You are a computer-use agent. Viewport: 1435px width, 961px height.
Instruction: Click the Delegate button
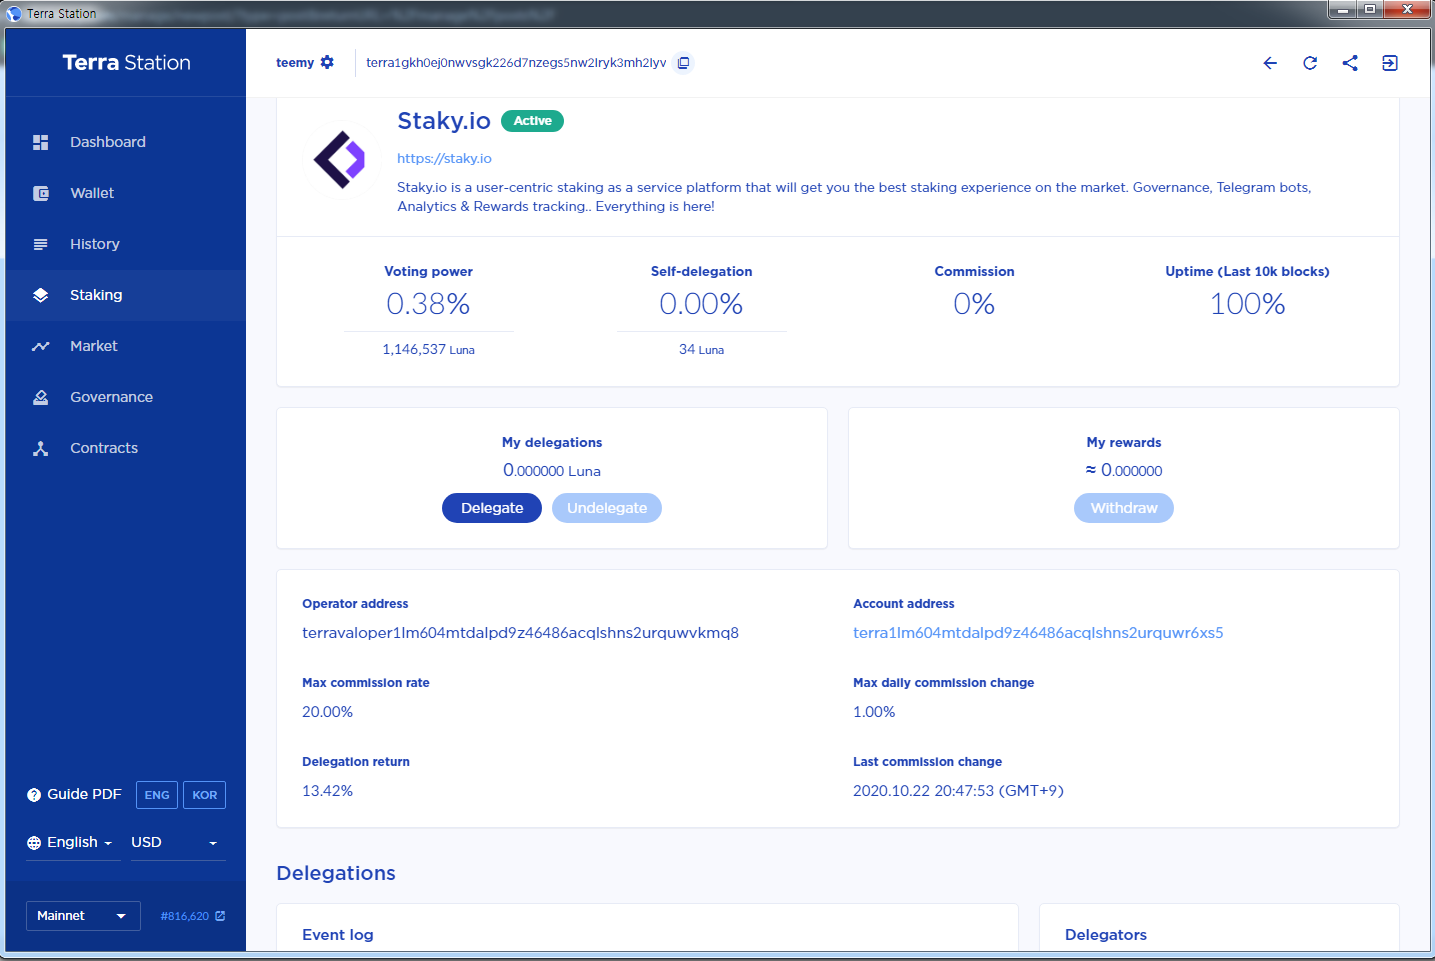[492, 508]
